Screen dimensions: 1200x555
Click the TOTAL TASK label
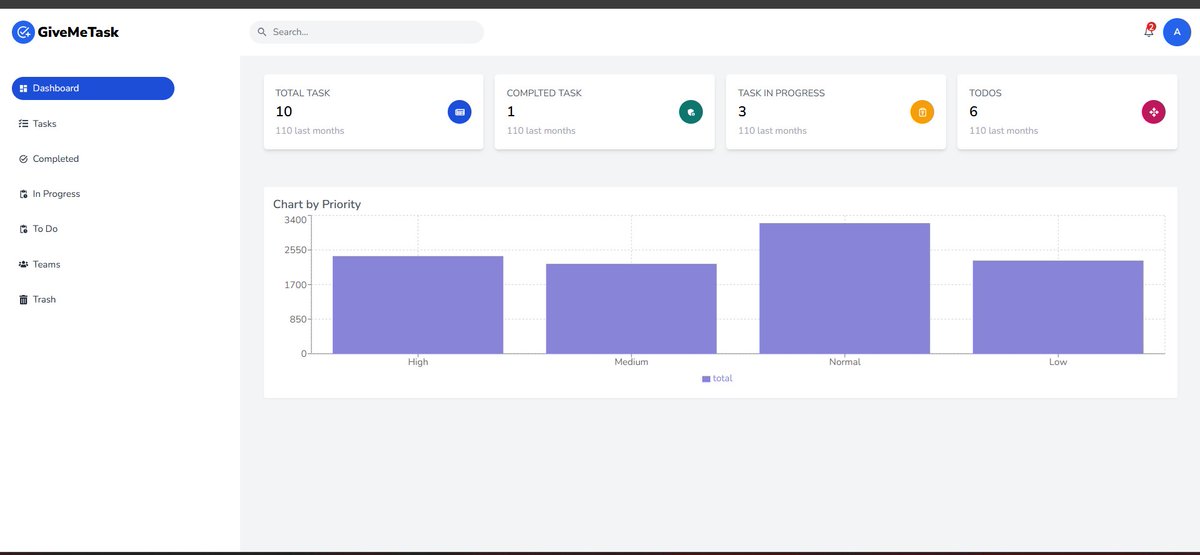tap(303, 93)
